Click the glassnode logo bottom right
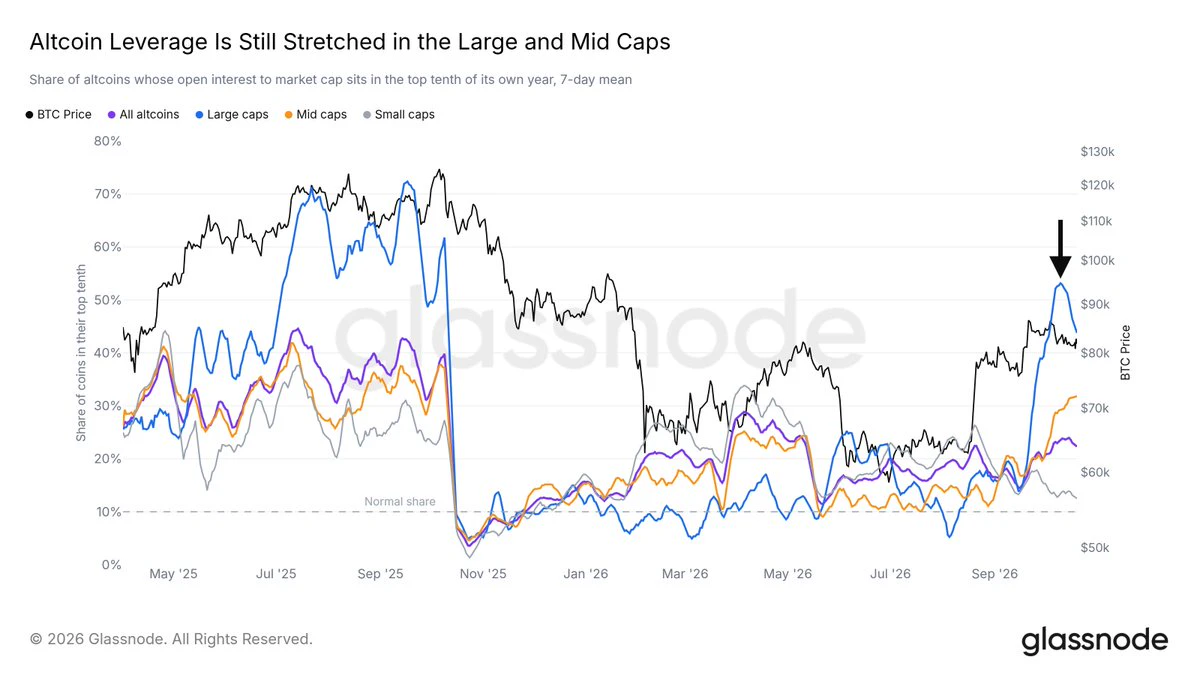 coord(1094,640)
